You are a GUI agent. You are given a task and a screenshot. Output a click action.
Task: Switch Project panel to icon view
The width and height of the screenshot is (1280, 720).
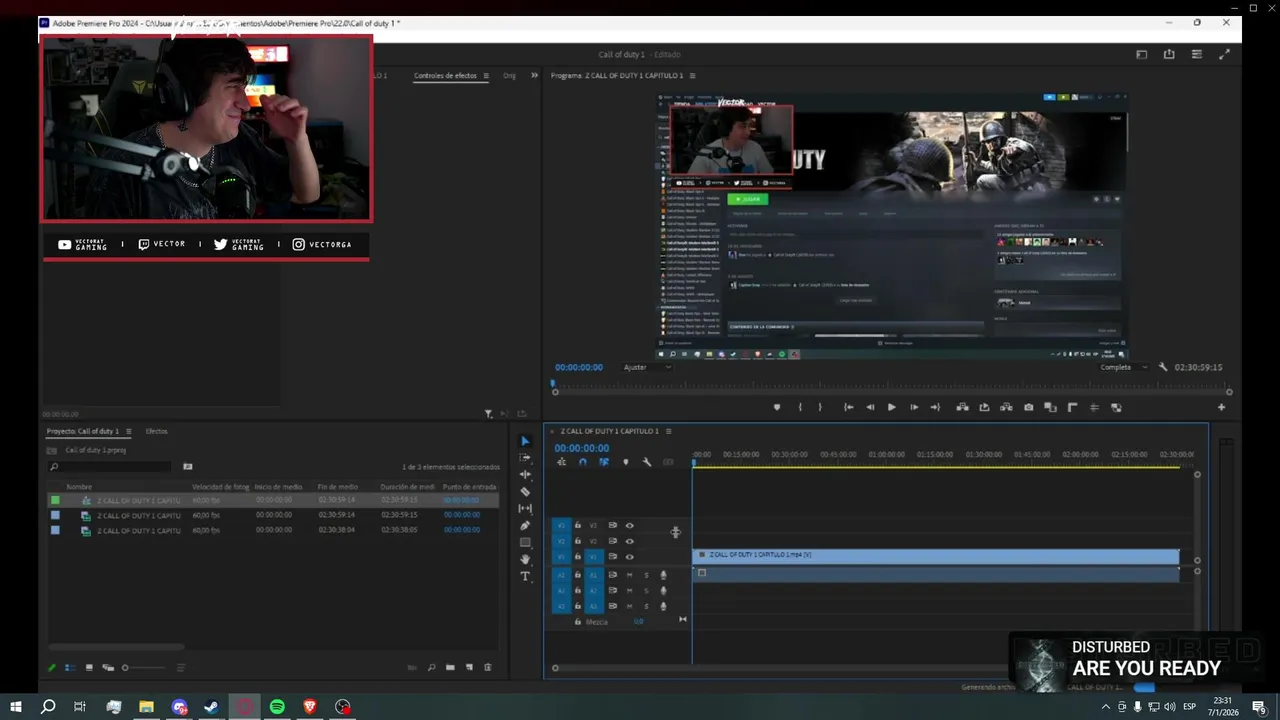click(x=89, y=667)
